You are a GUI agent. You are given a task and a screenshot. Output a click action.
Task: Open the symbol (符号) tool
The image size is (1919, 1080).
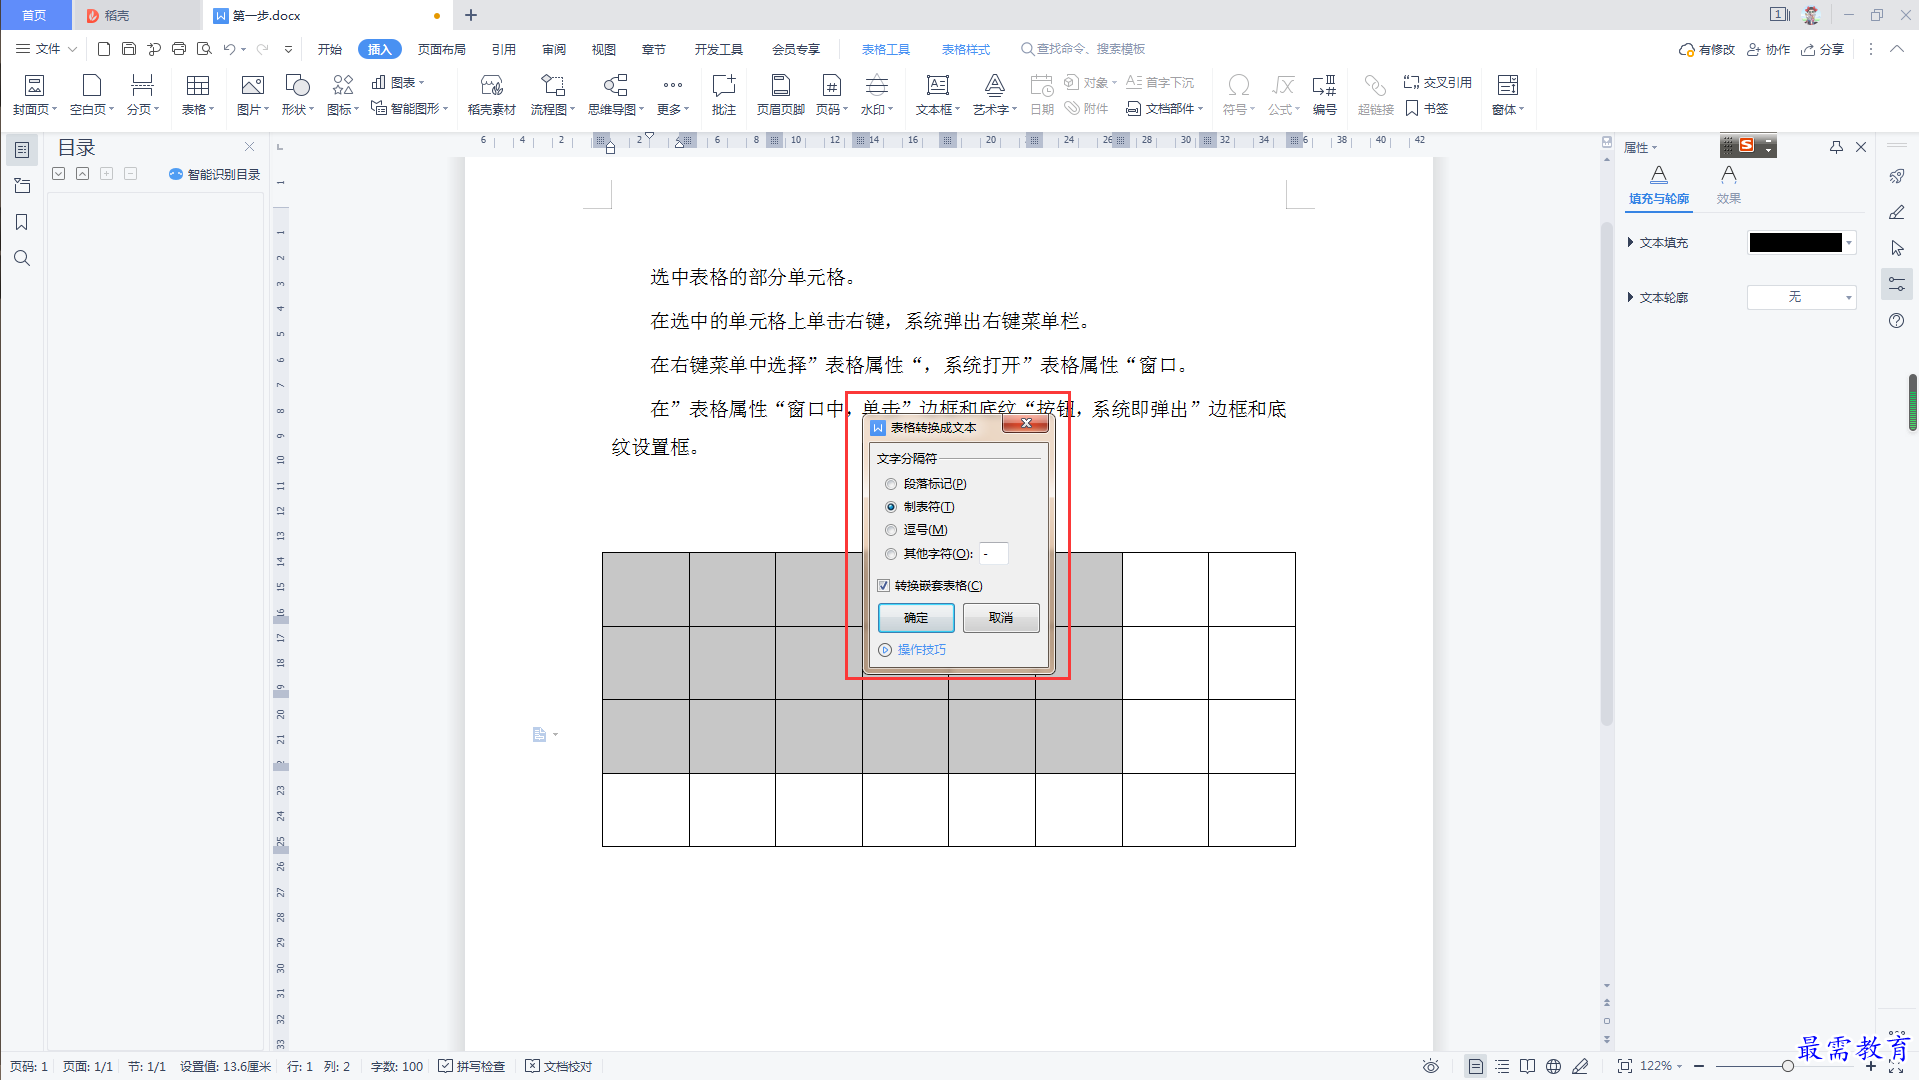(x=1239, y=95)
